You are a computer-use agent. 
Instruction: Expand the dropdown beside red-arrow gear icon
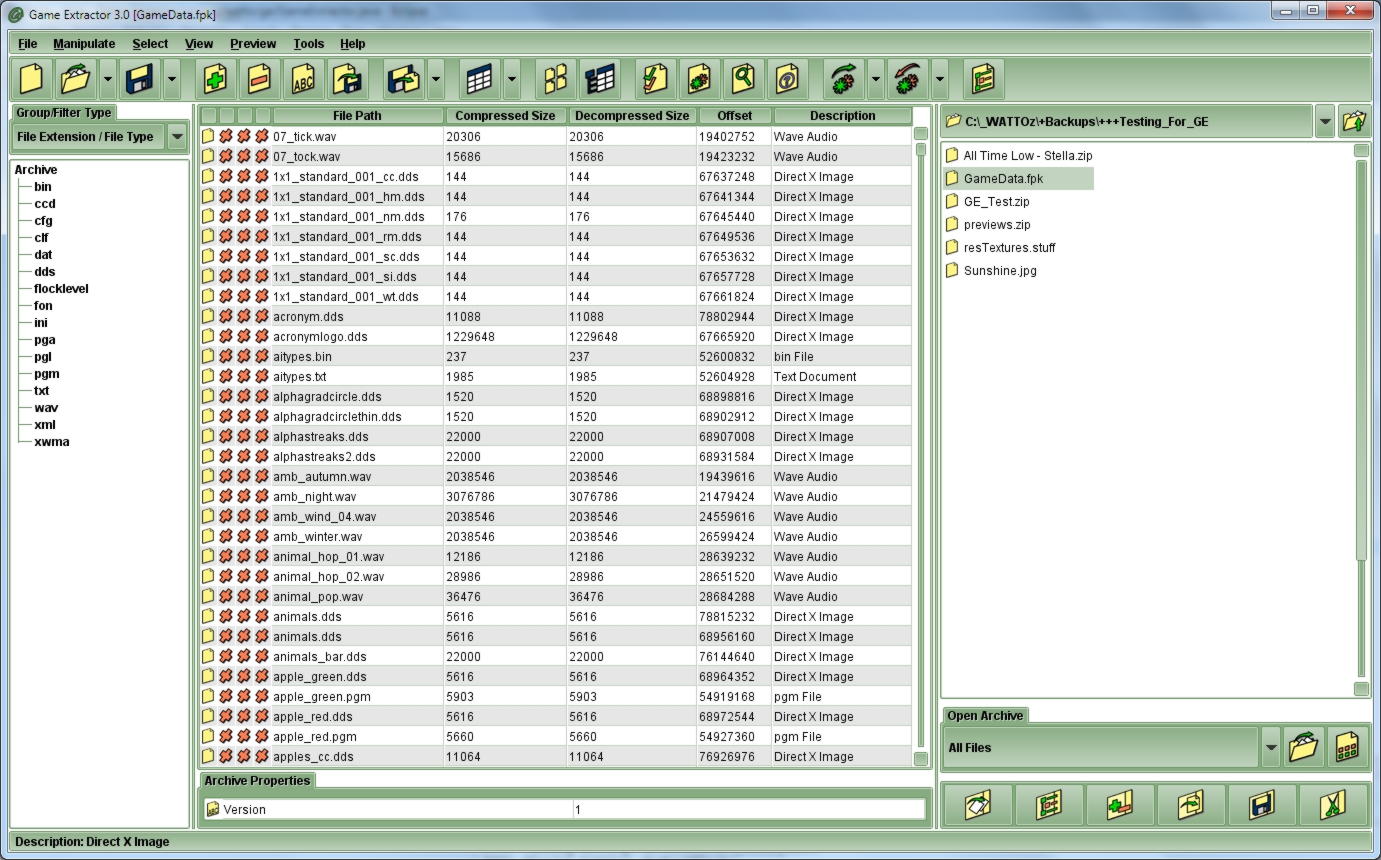click(x=940, y=79)
